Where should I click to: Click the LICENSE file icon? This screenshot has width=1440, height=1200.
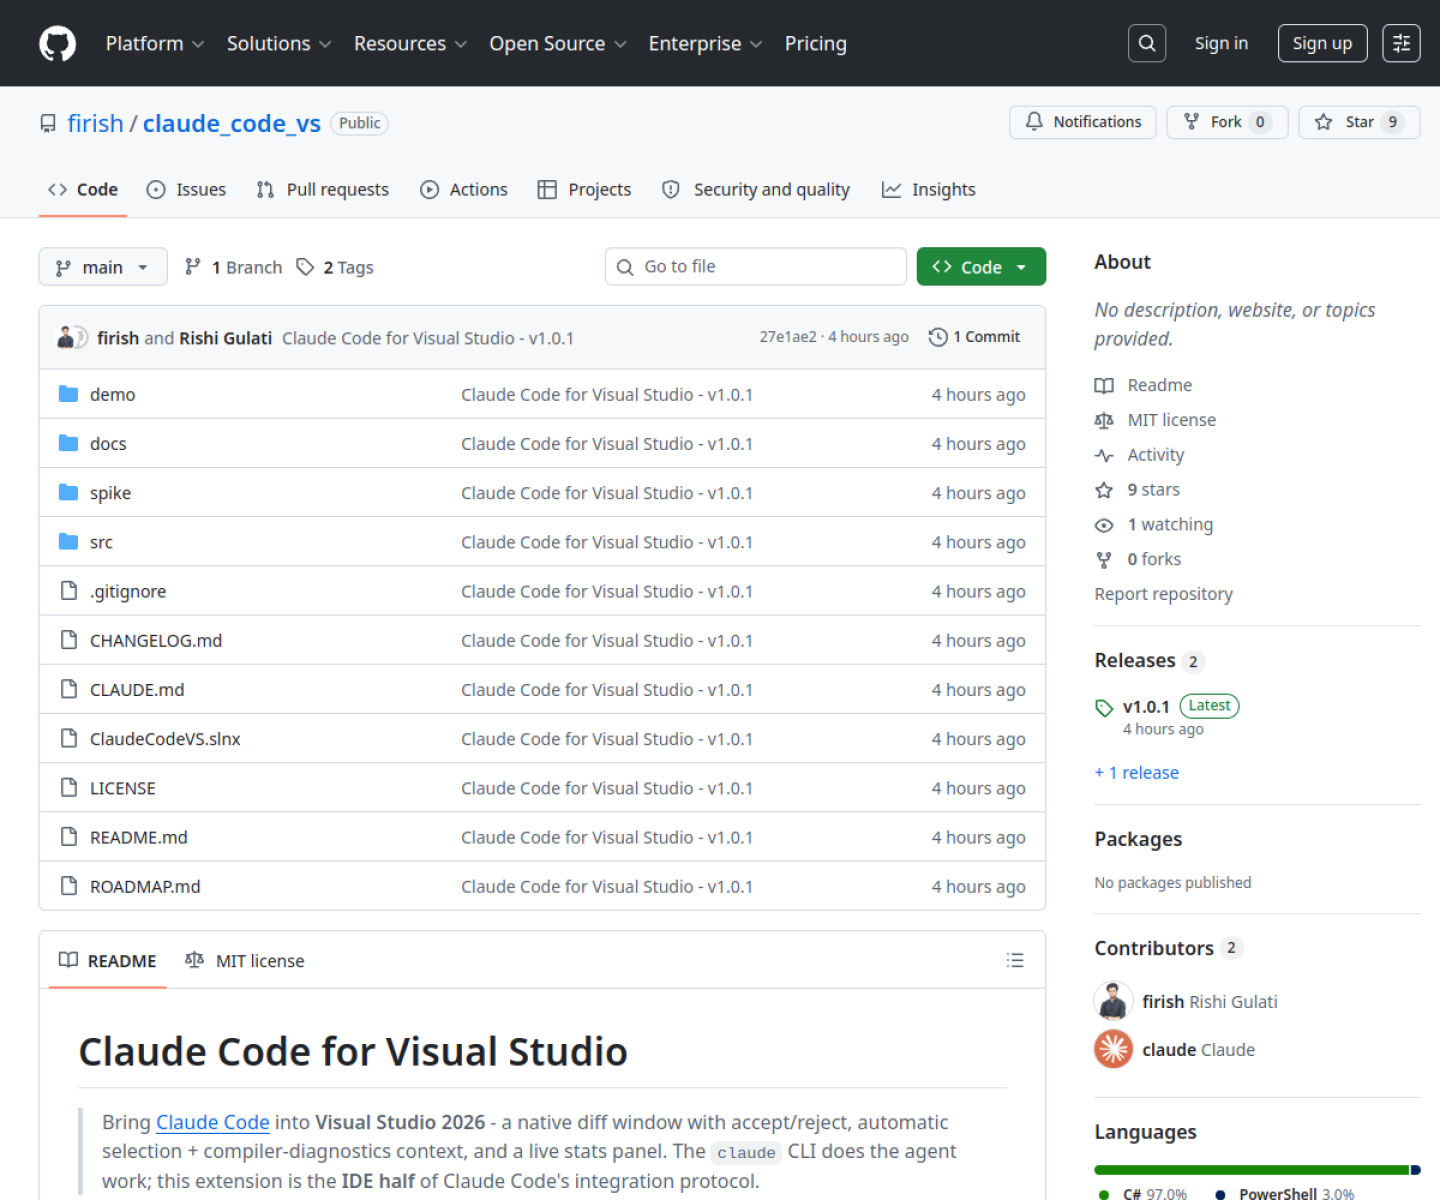[69, 788]
